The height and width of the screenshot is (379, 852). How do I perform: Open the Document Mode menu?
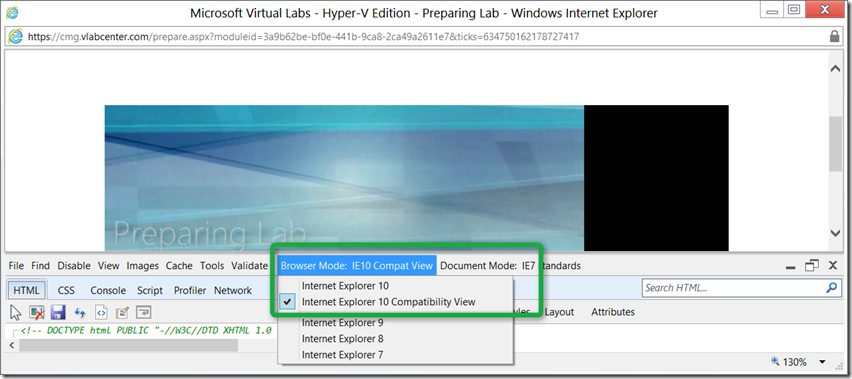510,266
